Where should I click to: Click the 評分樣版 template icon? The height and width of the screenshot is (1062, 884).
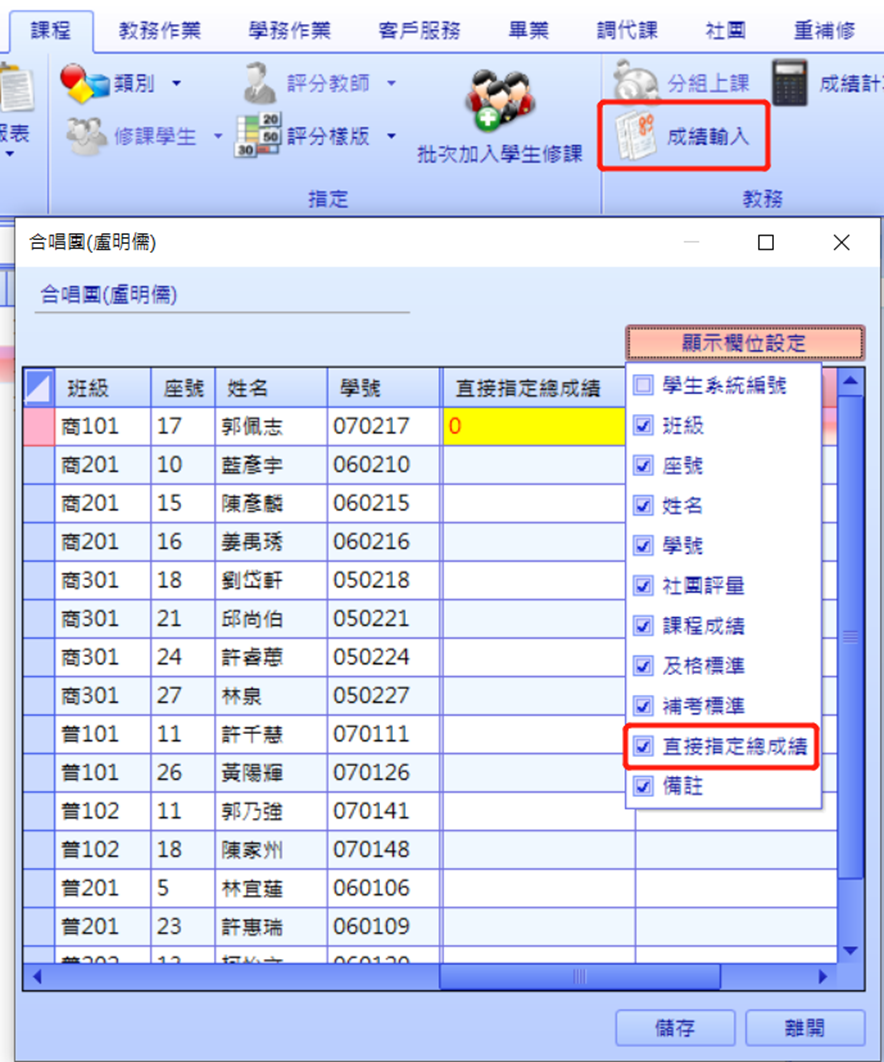[258, 135]
